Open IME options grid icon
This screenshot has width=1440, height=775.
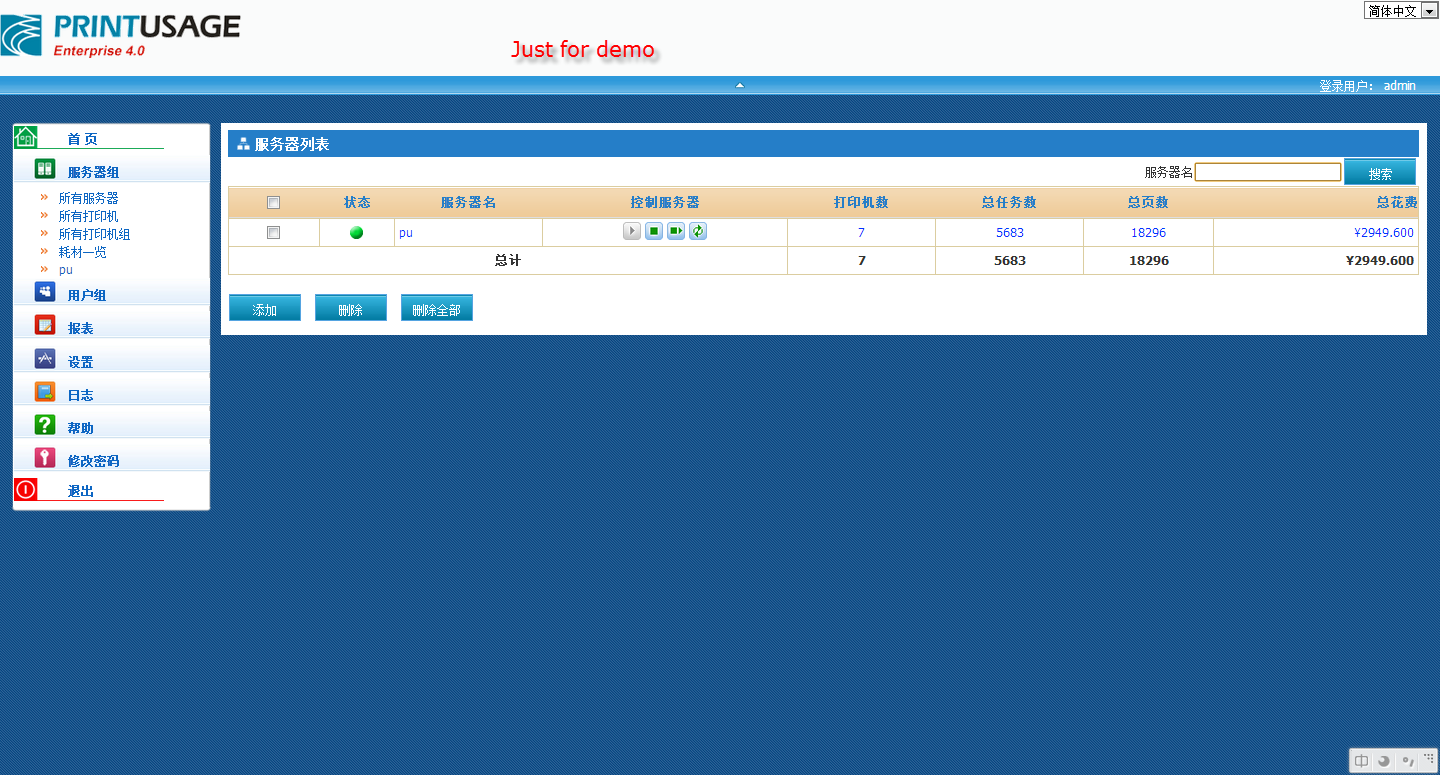tap(1428, 759)
